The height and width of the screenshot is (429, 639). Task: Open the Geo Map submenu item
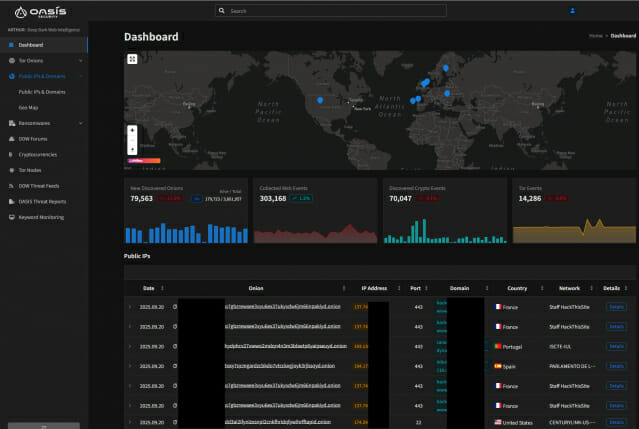(29, 107)
